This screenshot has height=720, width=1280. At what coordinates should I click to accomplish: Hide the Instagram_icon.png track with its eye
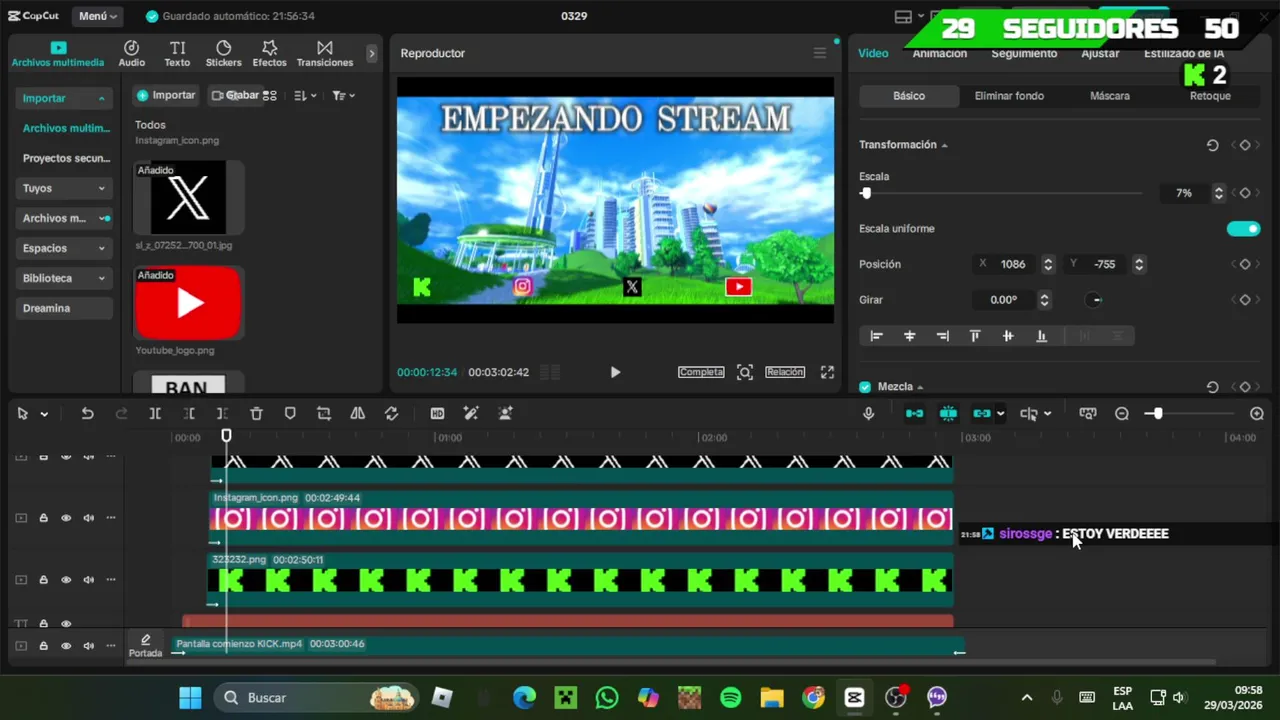pos(66,518)
